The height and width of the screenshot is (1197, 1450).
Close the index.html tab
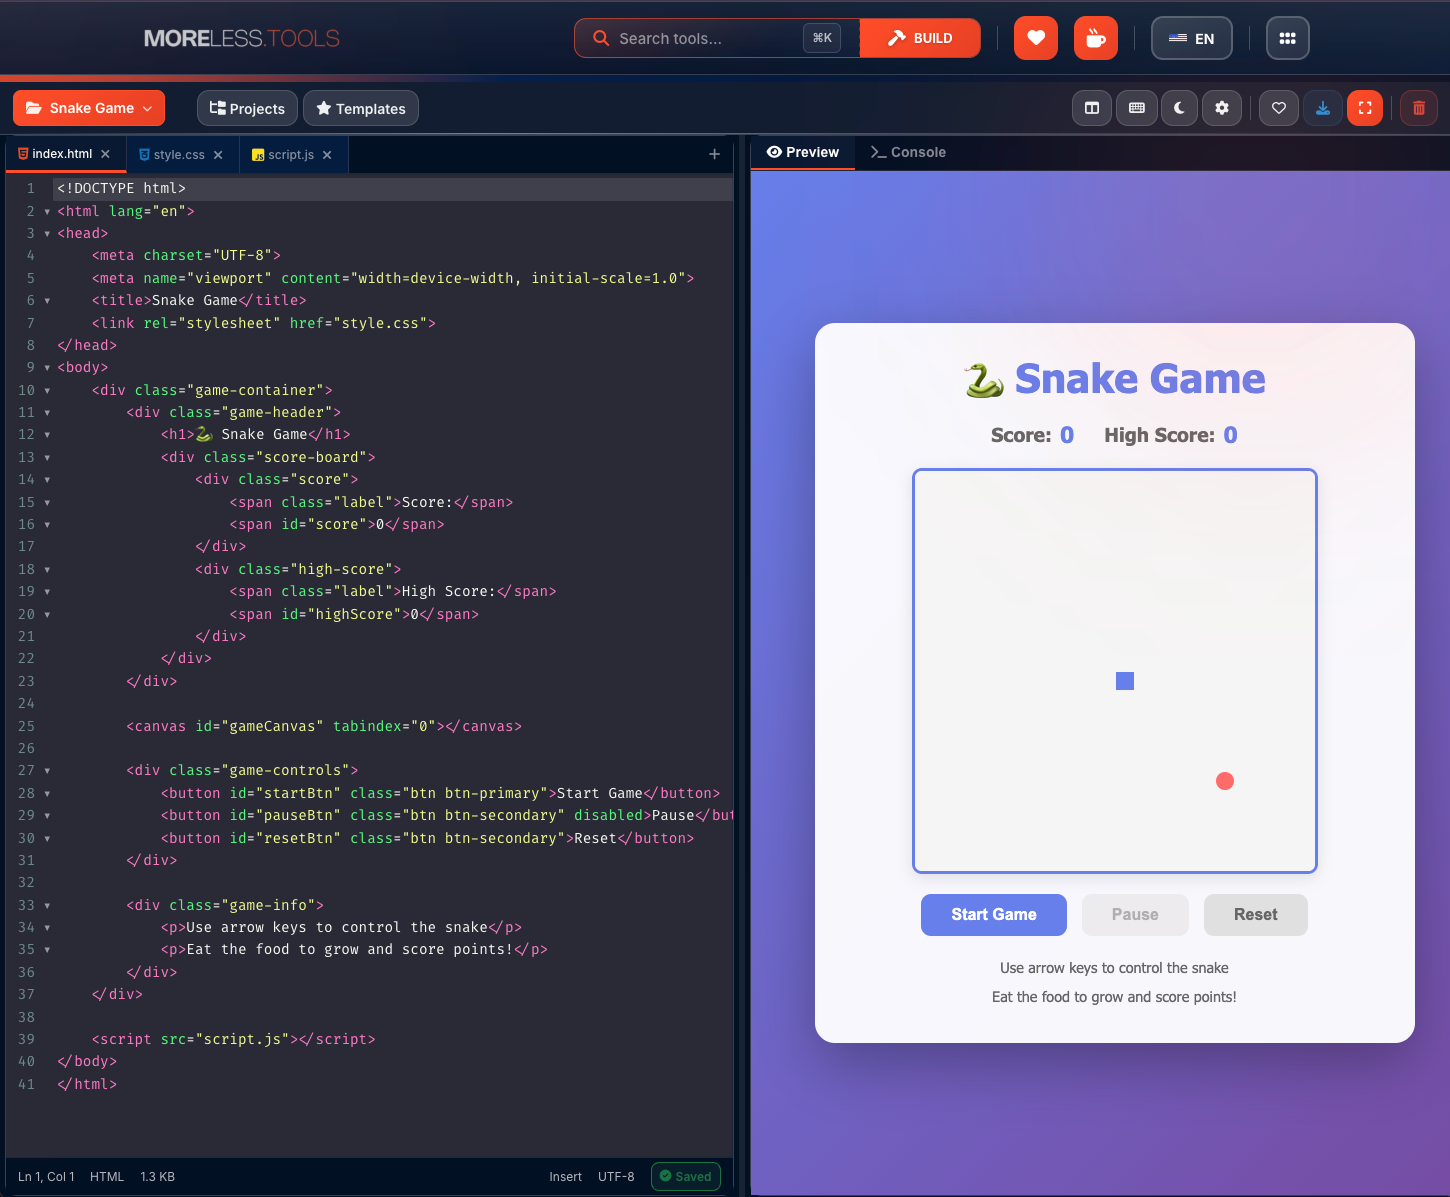point(105,154)
